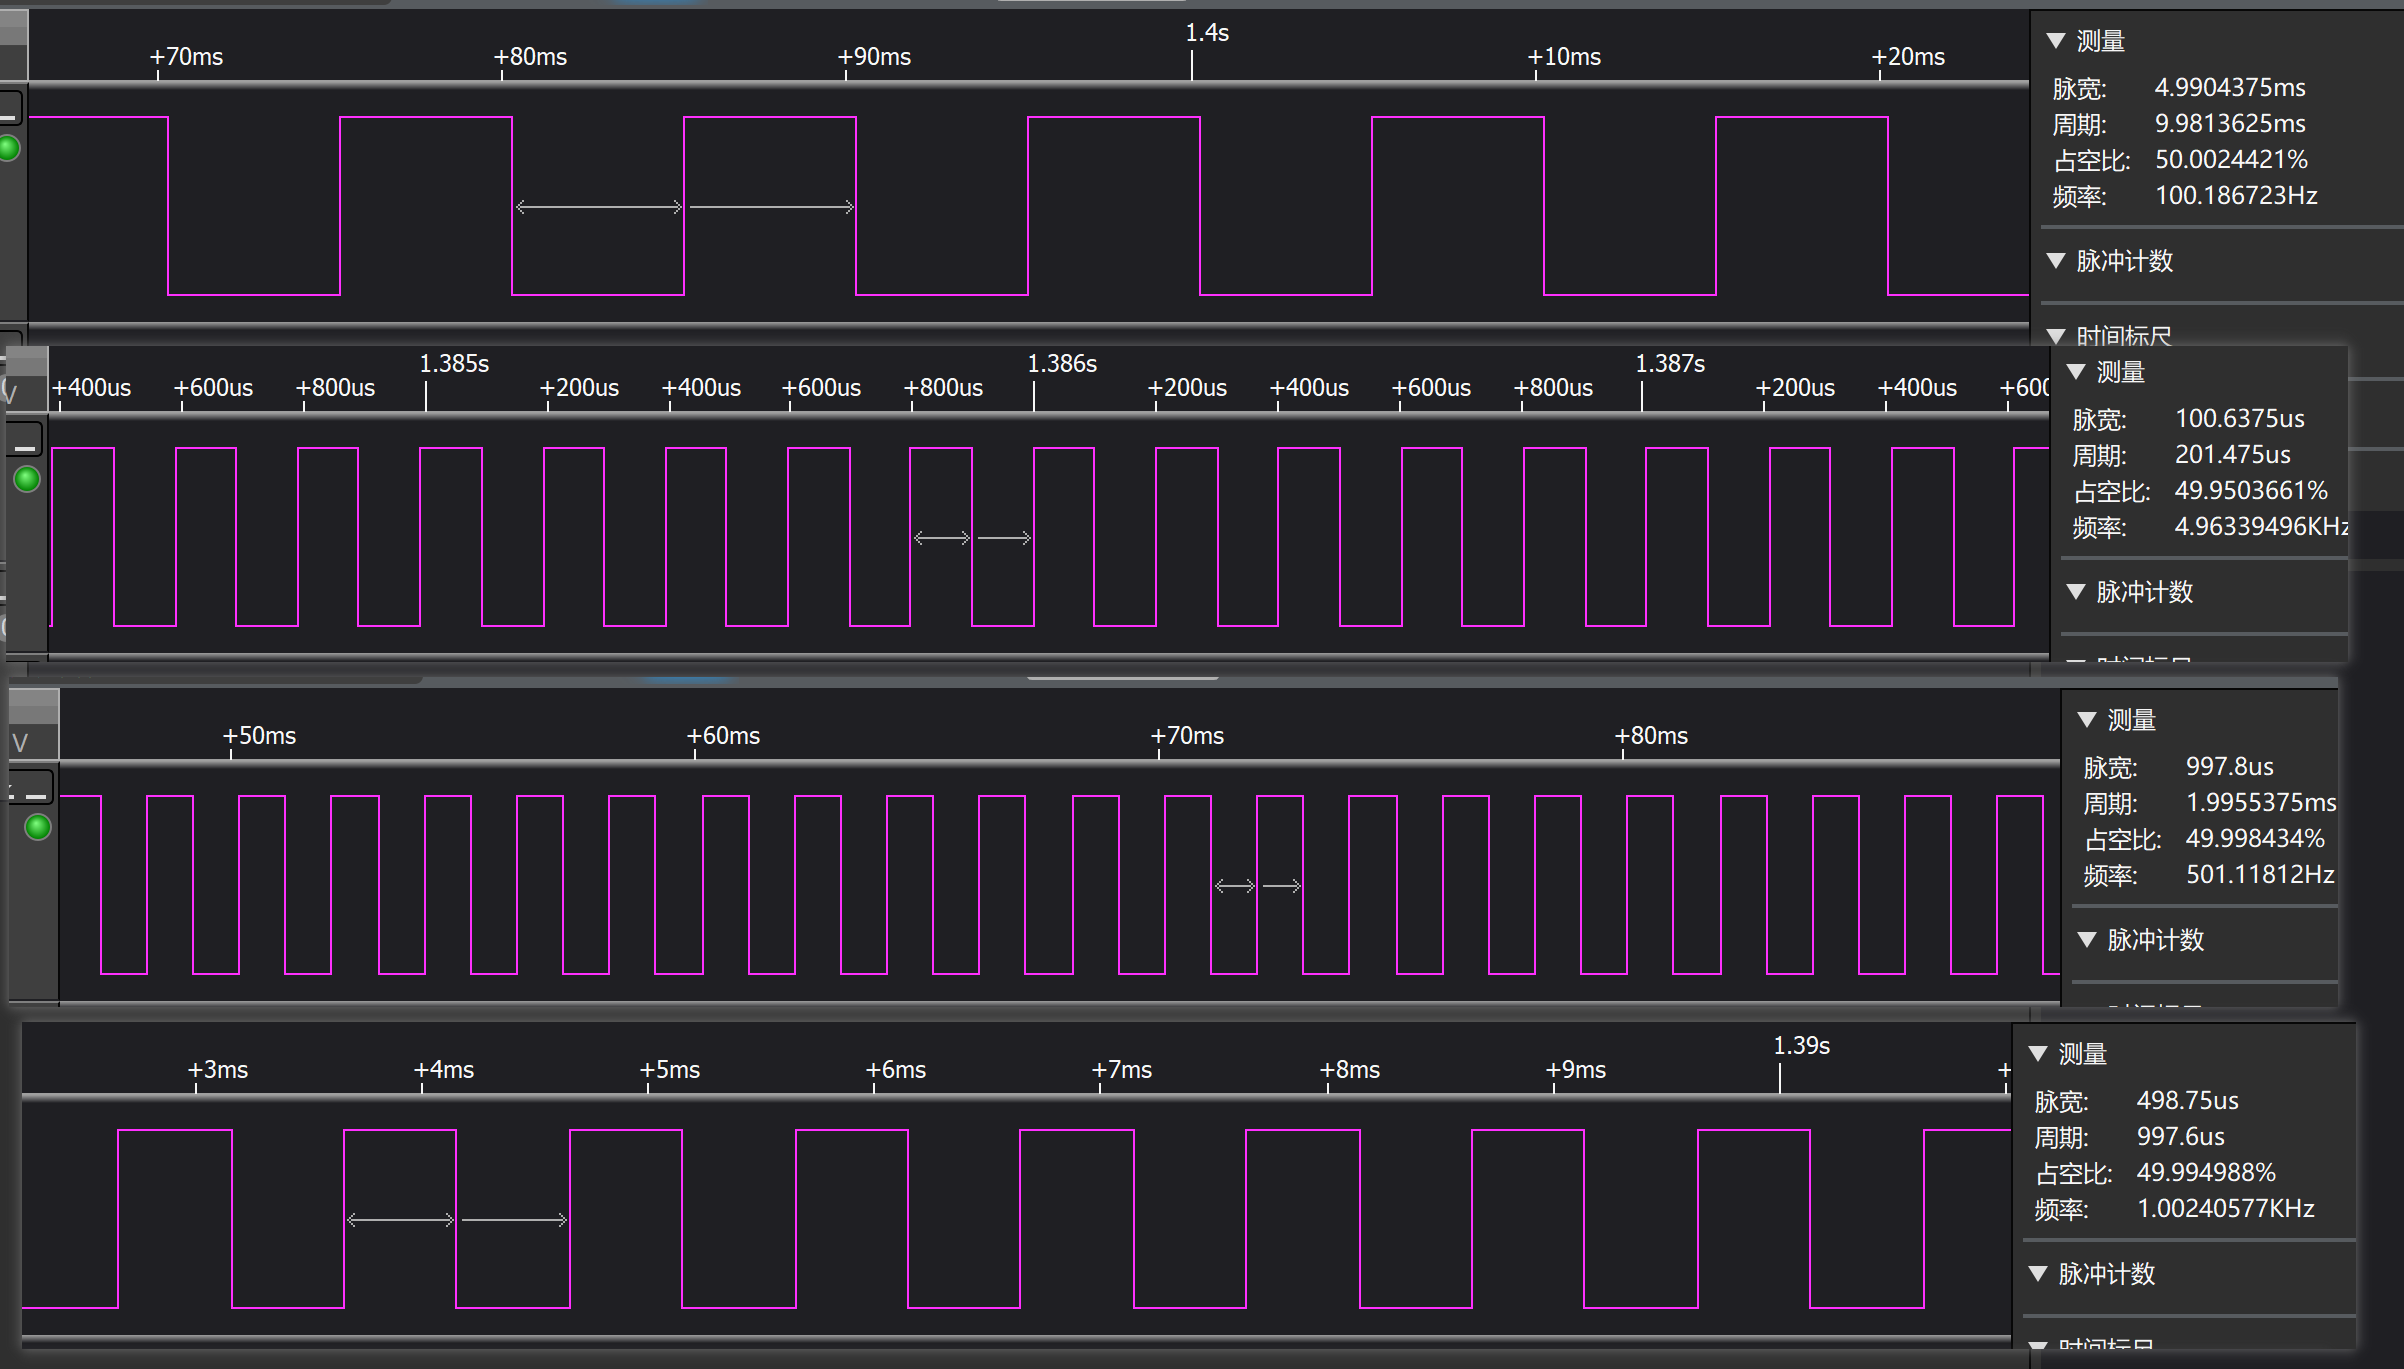
Task: Collapse 测量 section showing 4.96339496KHz
Action: tap(2076, 372)
